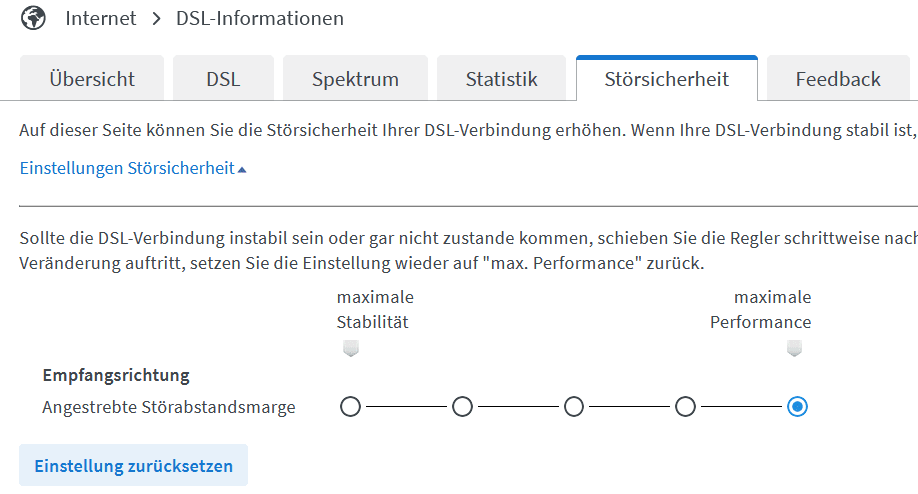Click the Internet breadcrumb link
918x494 pixels.
point(101,19)
